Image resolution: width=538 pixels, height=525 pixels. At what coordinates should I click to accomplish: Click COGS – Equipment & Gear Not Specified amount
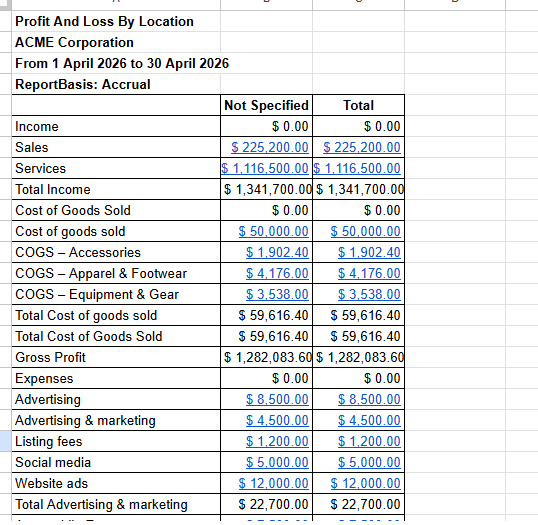(277, 294)
